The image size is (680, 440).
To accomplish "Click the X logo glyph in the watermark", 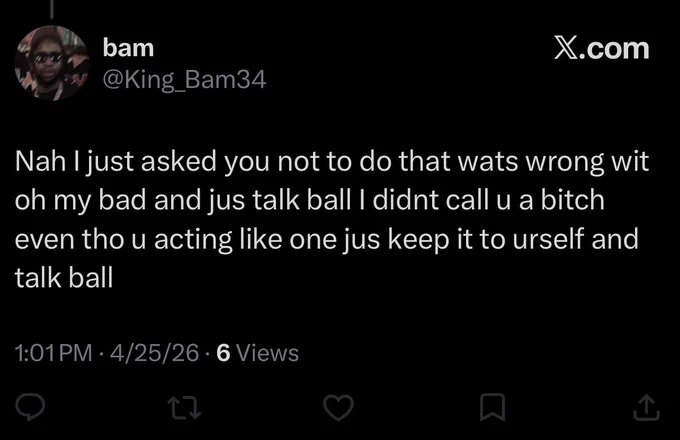I will [x=565, y=48].
